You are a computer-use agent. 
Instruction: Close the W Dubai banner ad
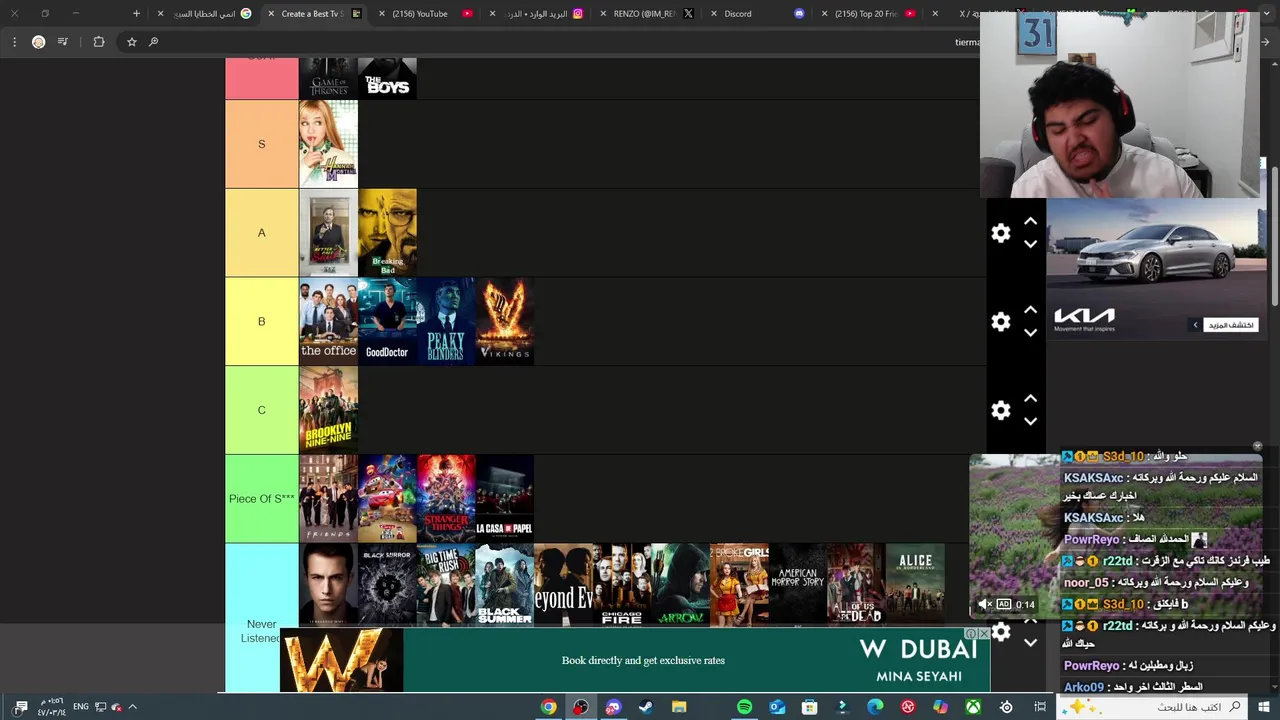click(x=984, y=634)
